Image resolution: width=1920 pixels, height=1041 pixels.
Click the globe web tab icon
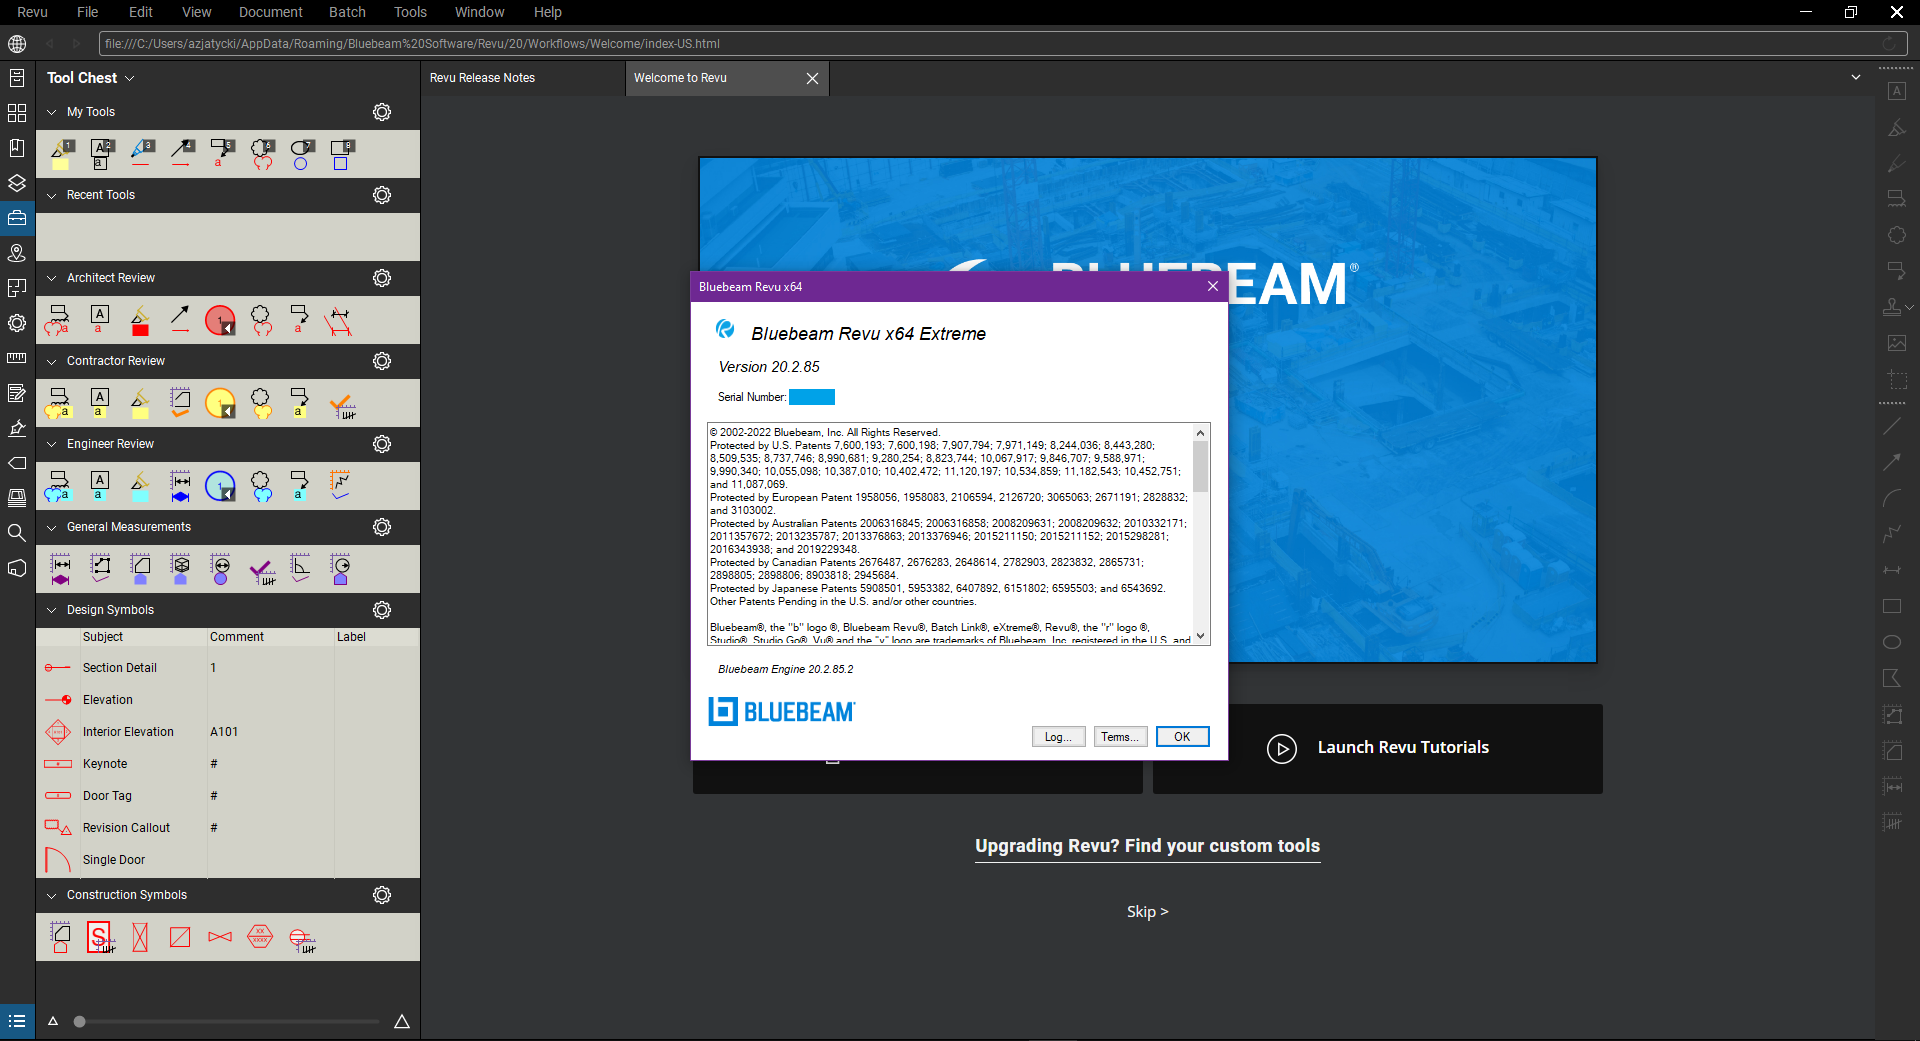(x=17, y=44)
